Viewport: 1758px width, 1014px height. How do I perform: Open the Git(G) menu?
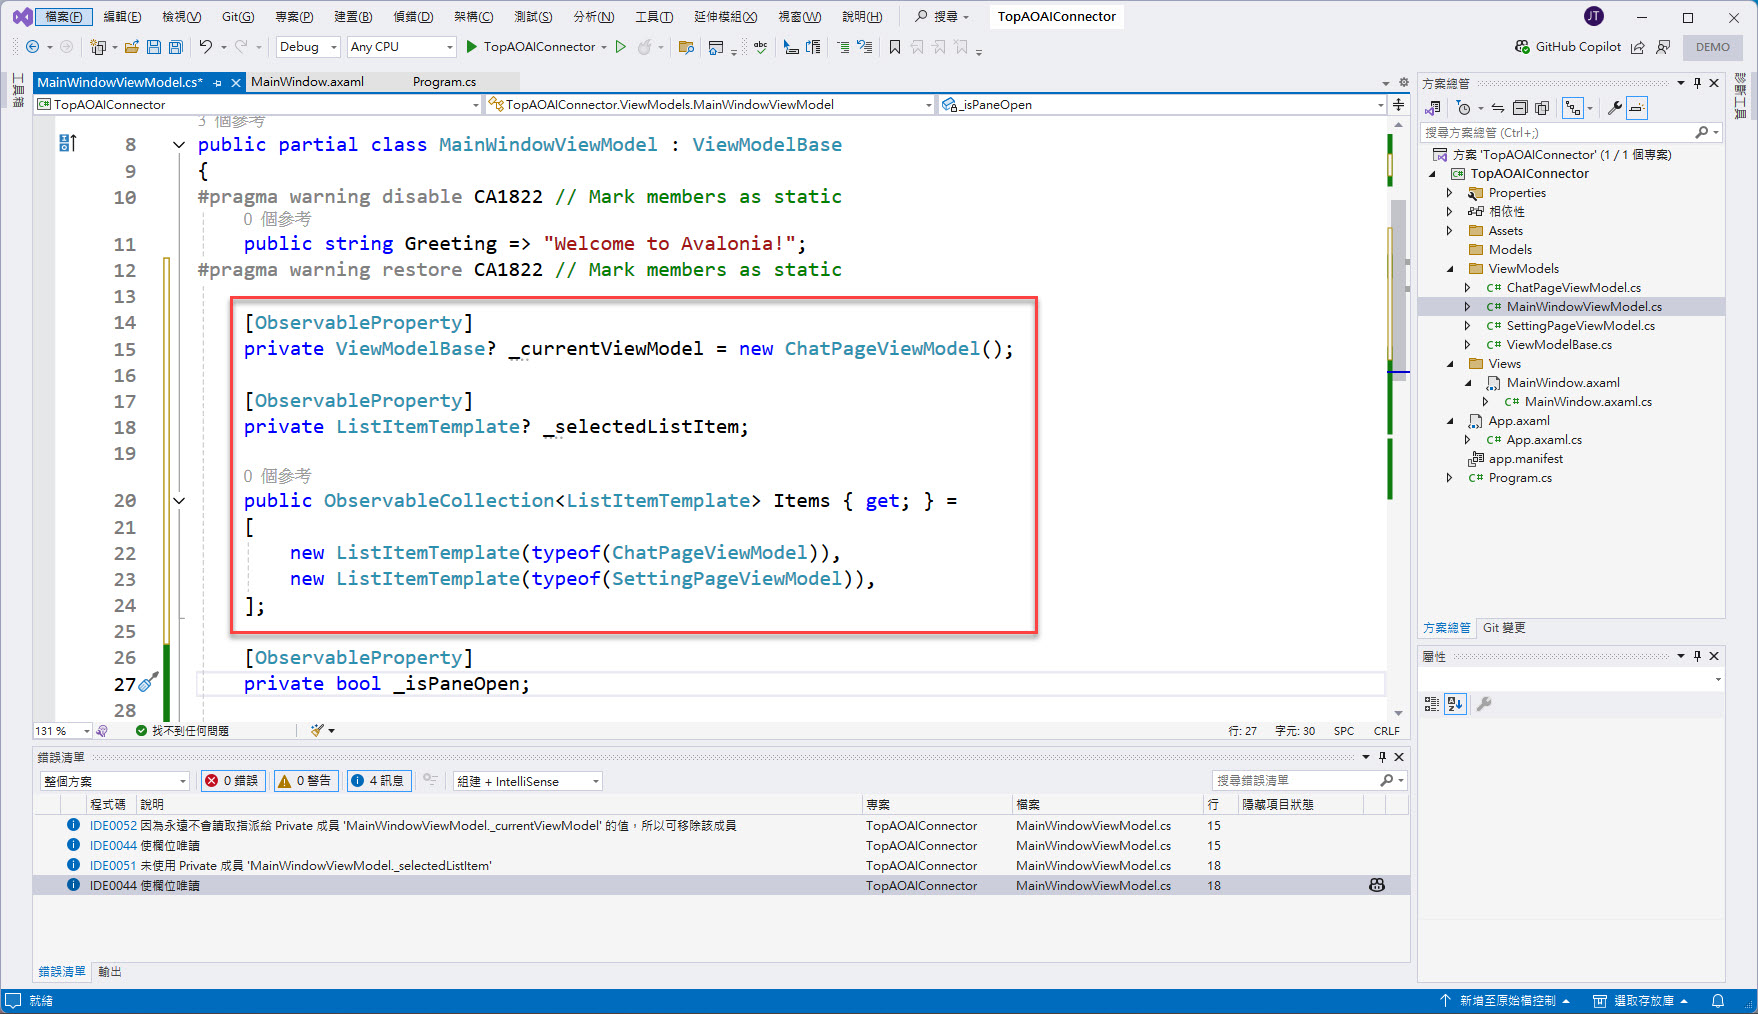(x=238, y=17)
